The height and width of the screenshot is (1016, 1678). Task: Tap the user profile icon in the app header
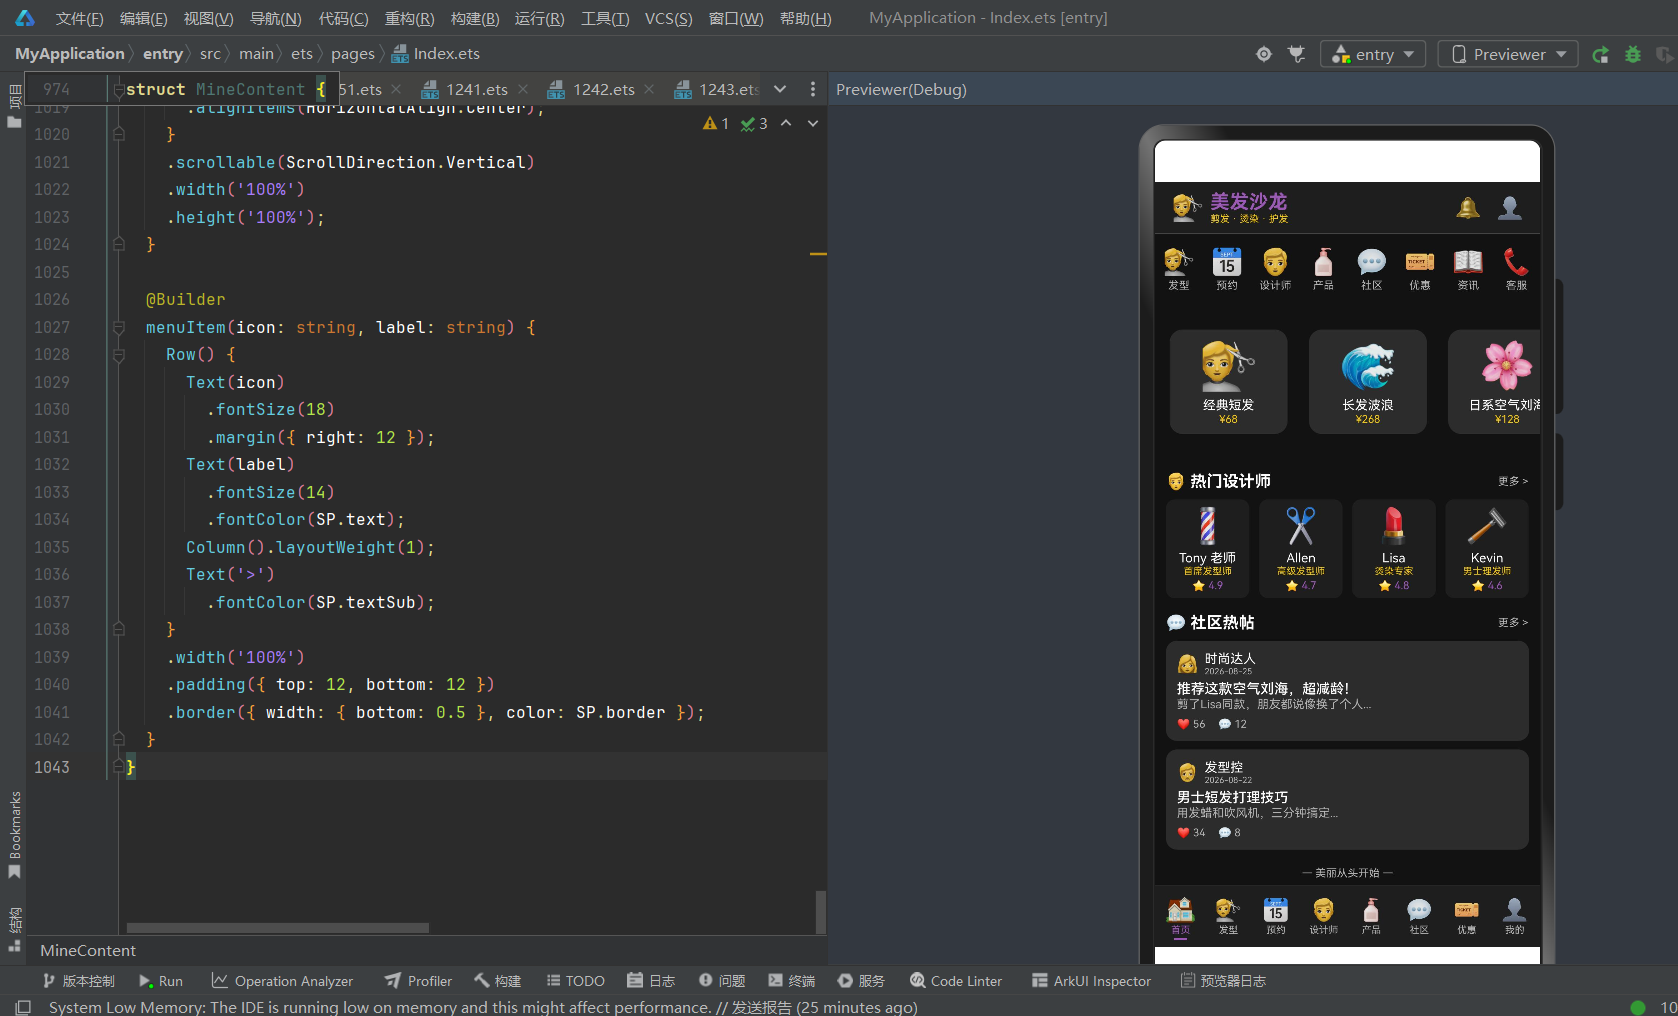[x=1510, y=208]
